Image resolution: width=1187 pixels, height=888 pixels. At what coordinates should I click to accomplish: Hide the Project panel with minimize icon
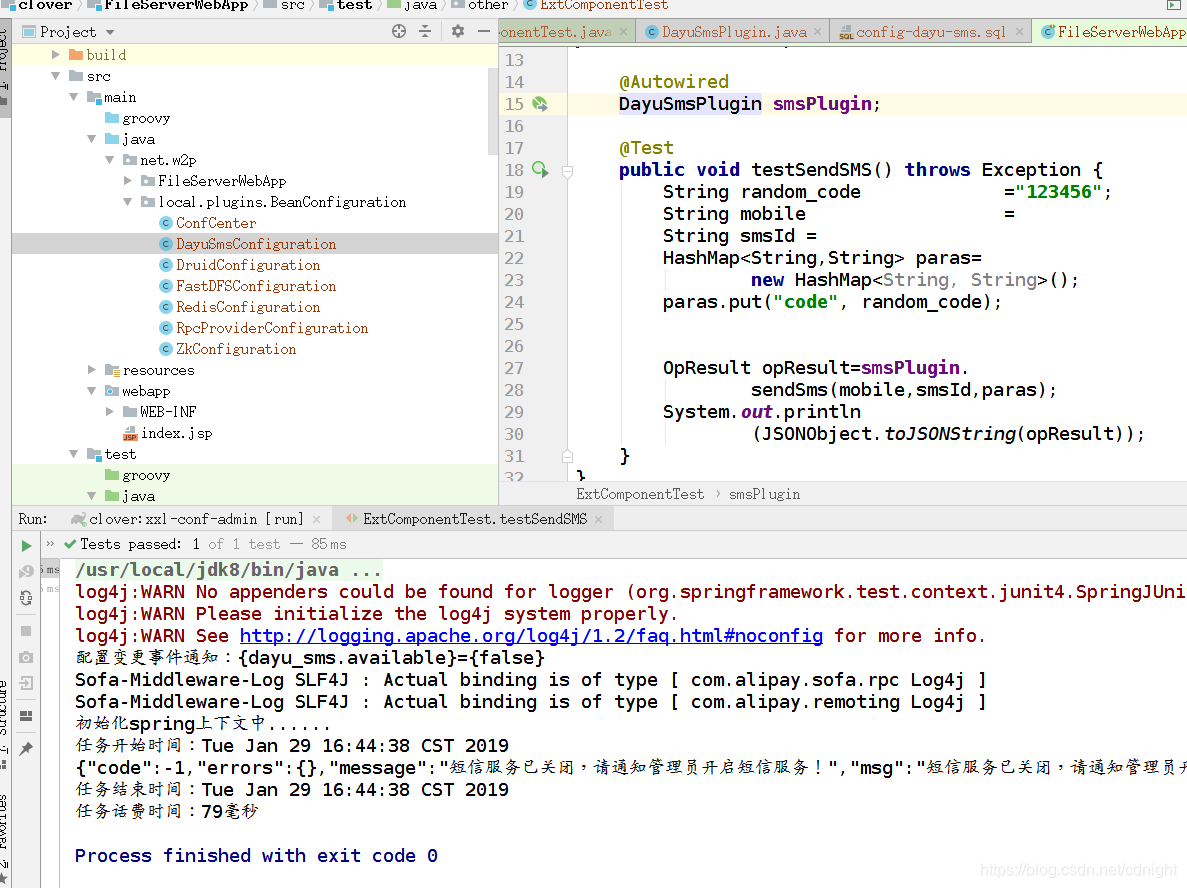pos(484,31)
